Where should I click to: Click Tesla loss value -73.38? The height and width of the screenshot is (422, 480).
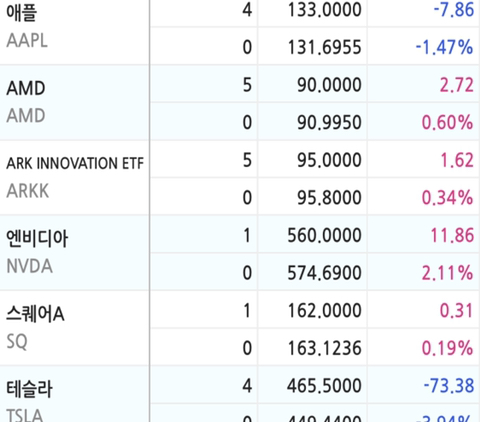[449, 386]
